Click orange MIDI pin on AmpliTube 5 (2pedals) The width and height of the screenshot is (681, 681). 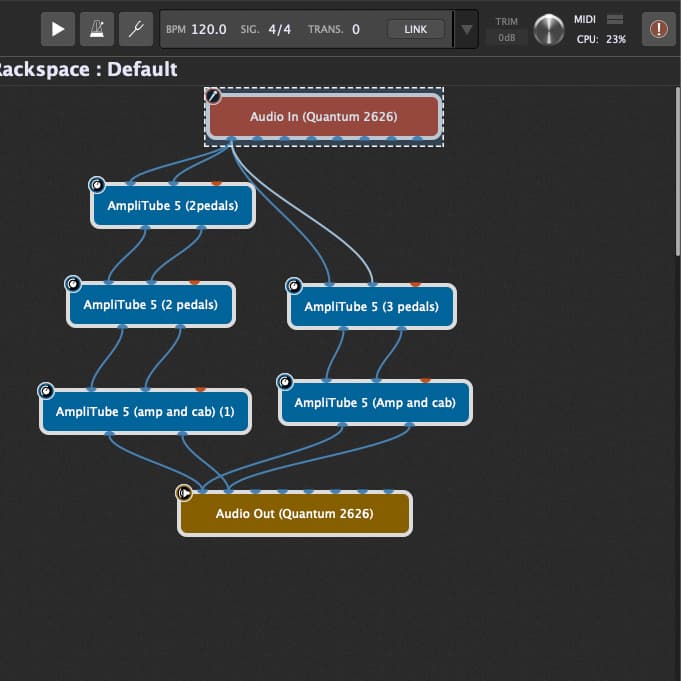[216, 183]
